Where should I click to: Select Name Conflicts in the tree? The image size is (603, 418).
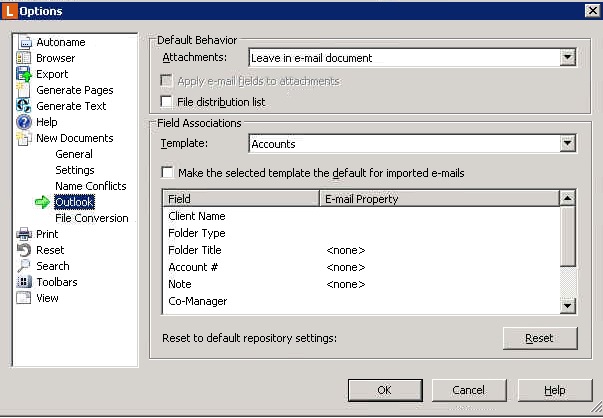pos(91,186)
